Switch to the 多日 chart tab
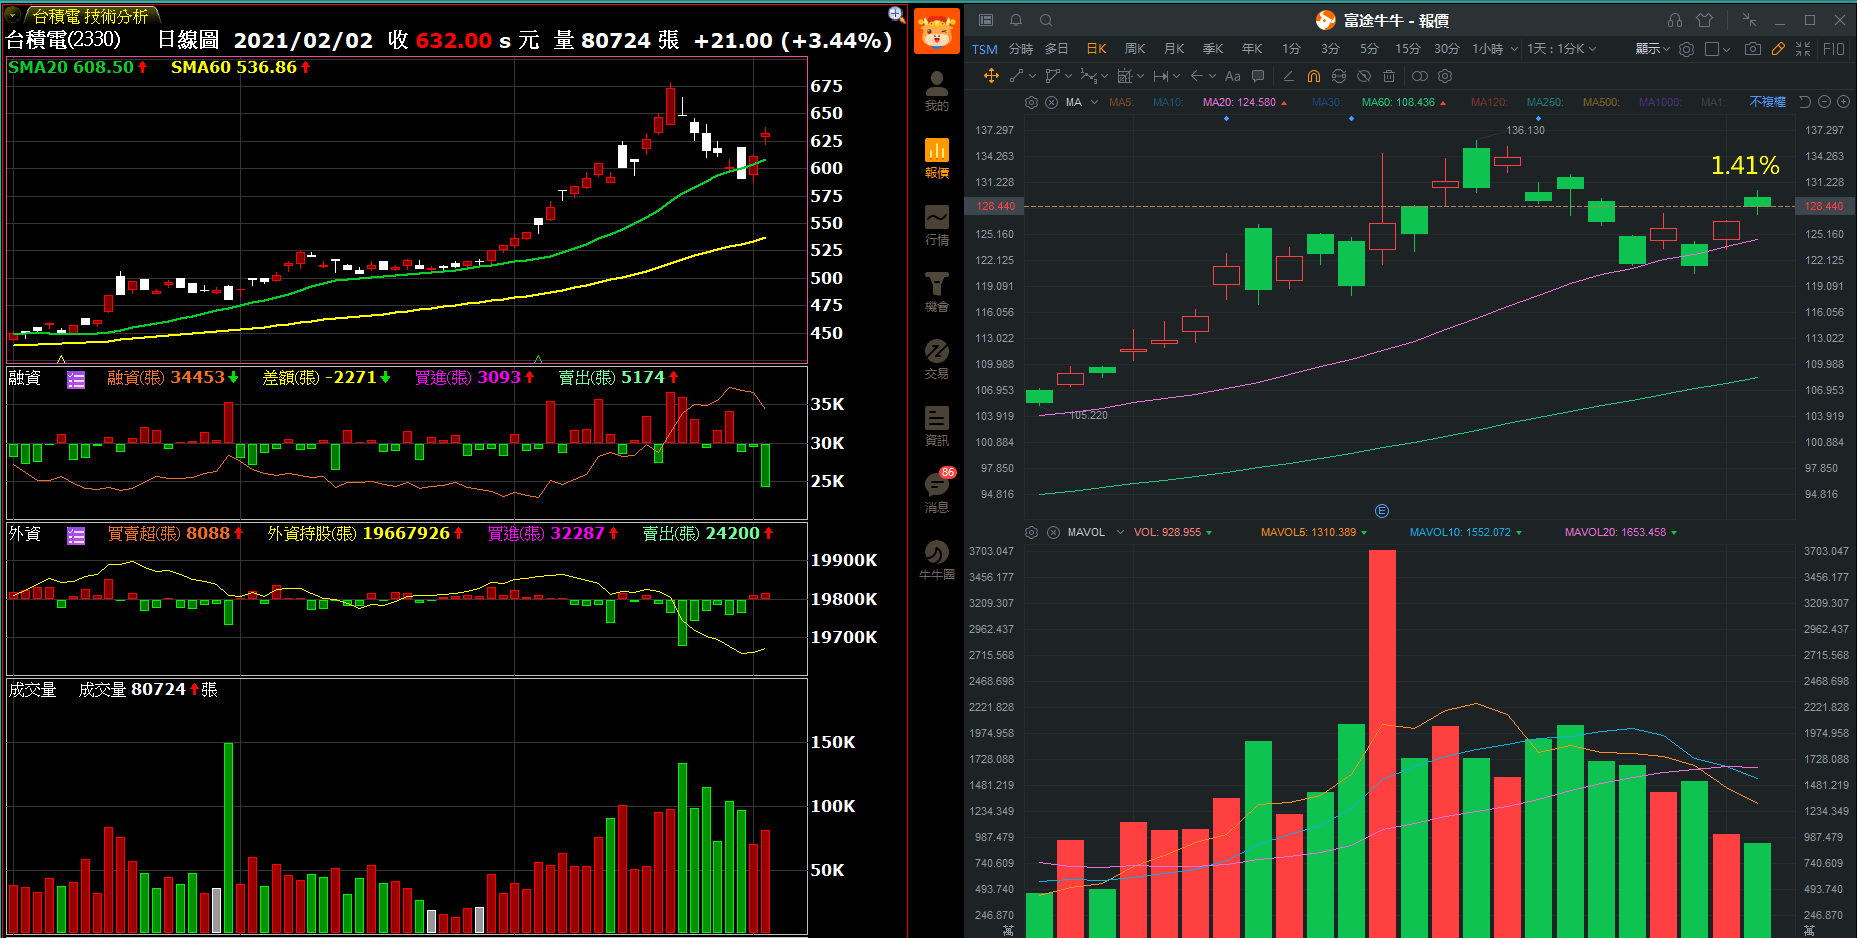The width and height of the screenshot is (1857, 938). tap(1057, 49)
